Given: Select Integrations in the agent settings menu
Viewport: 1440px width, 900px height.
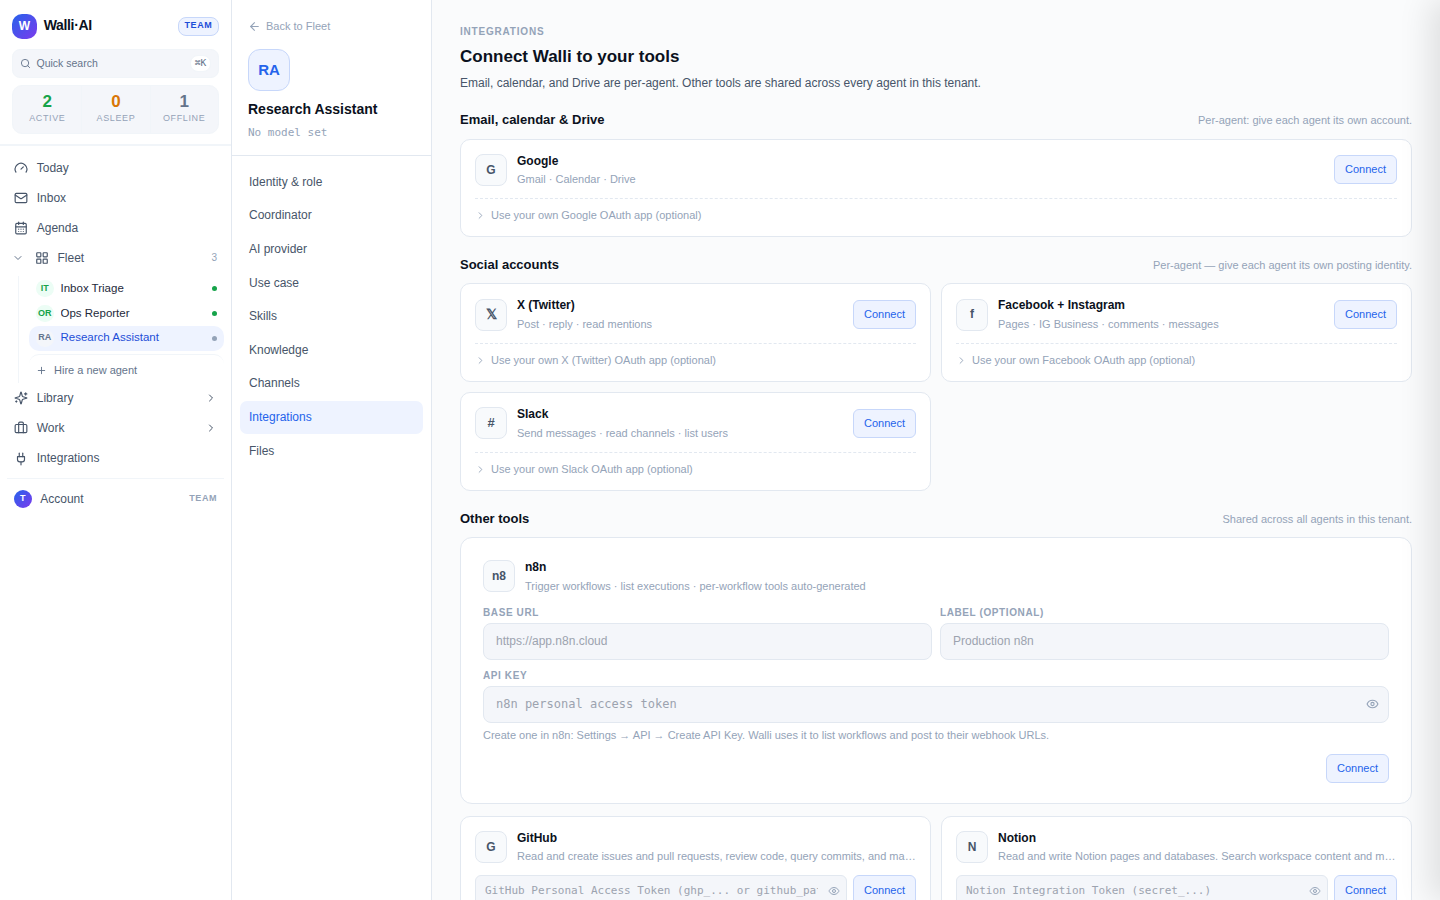Looking at the screenshot, I should [331, 417].
